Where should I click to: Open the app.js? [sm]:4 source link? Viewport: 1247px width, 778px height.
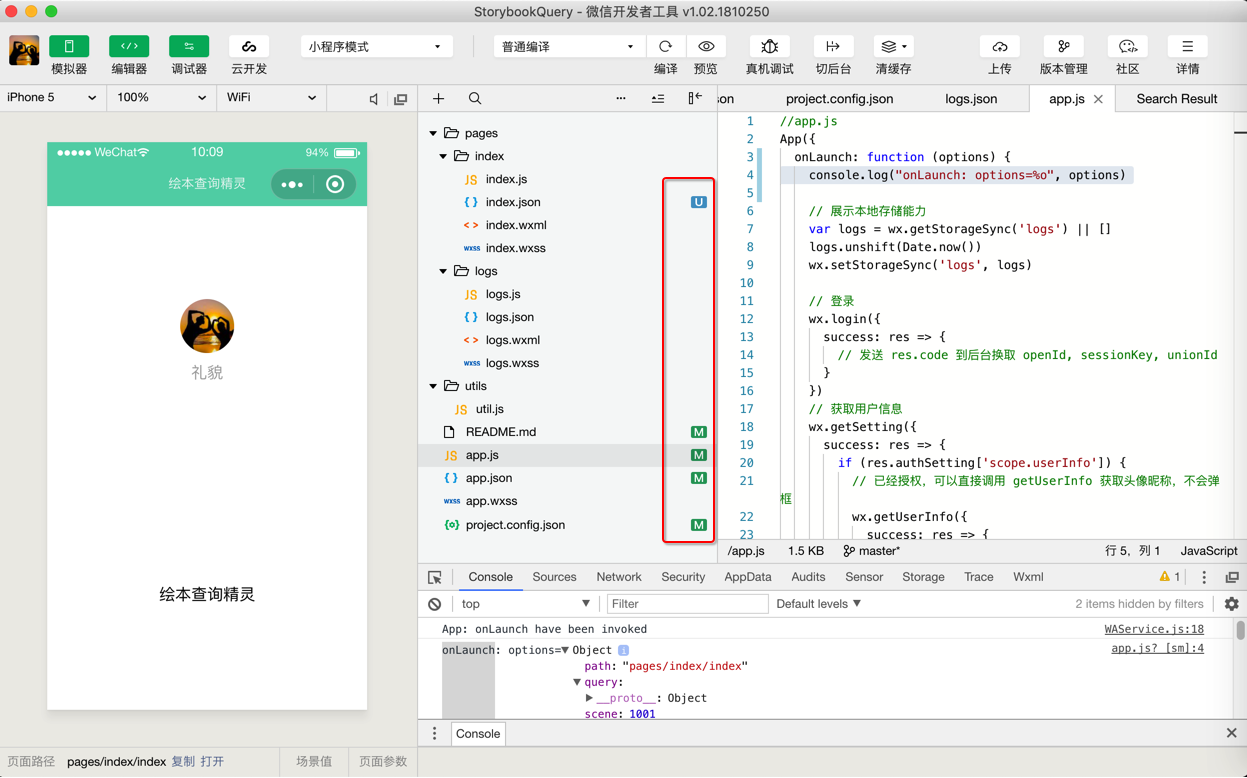click(x=1157, y=649)
